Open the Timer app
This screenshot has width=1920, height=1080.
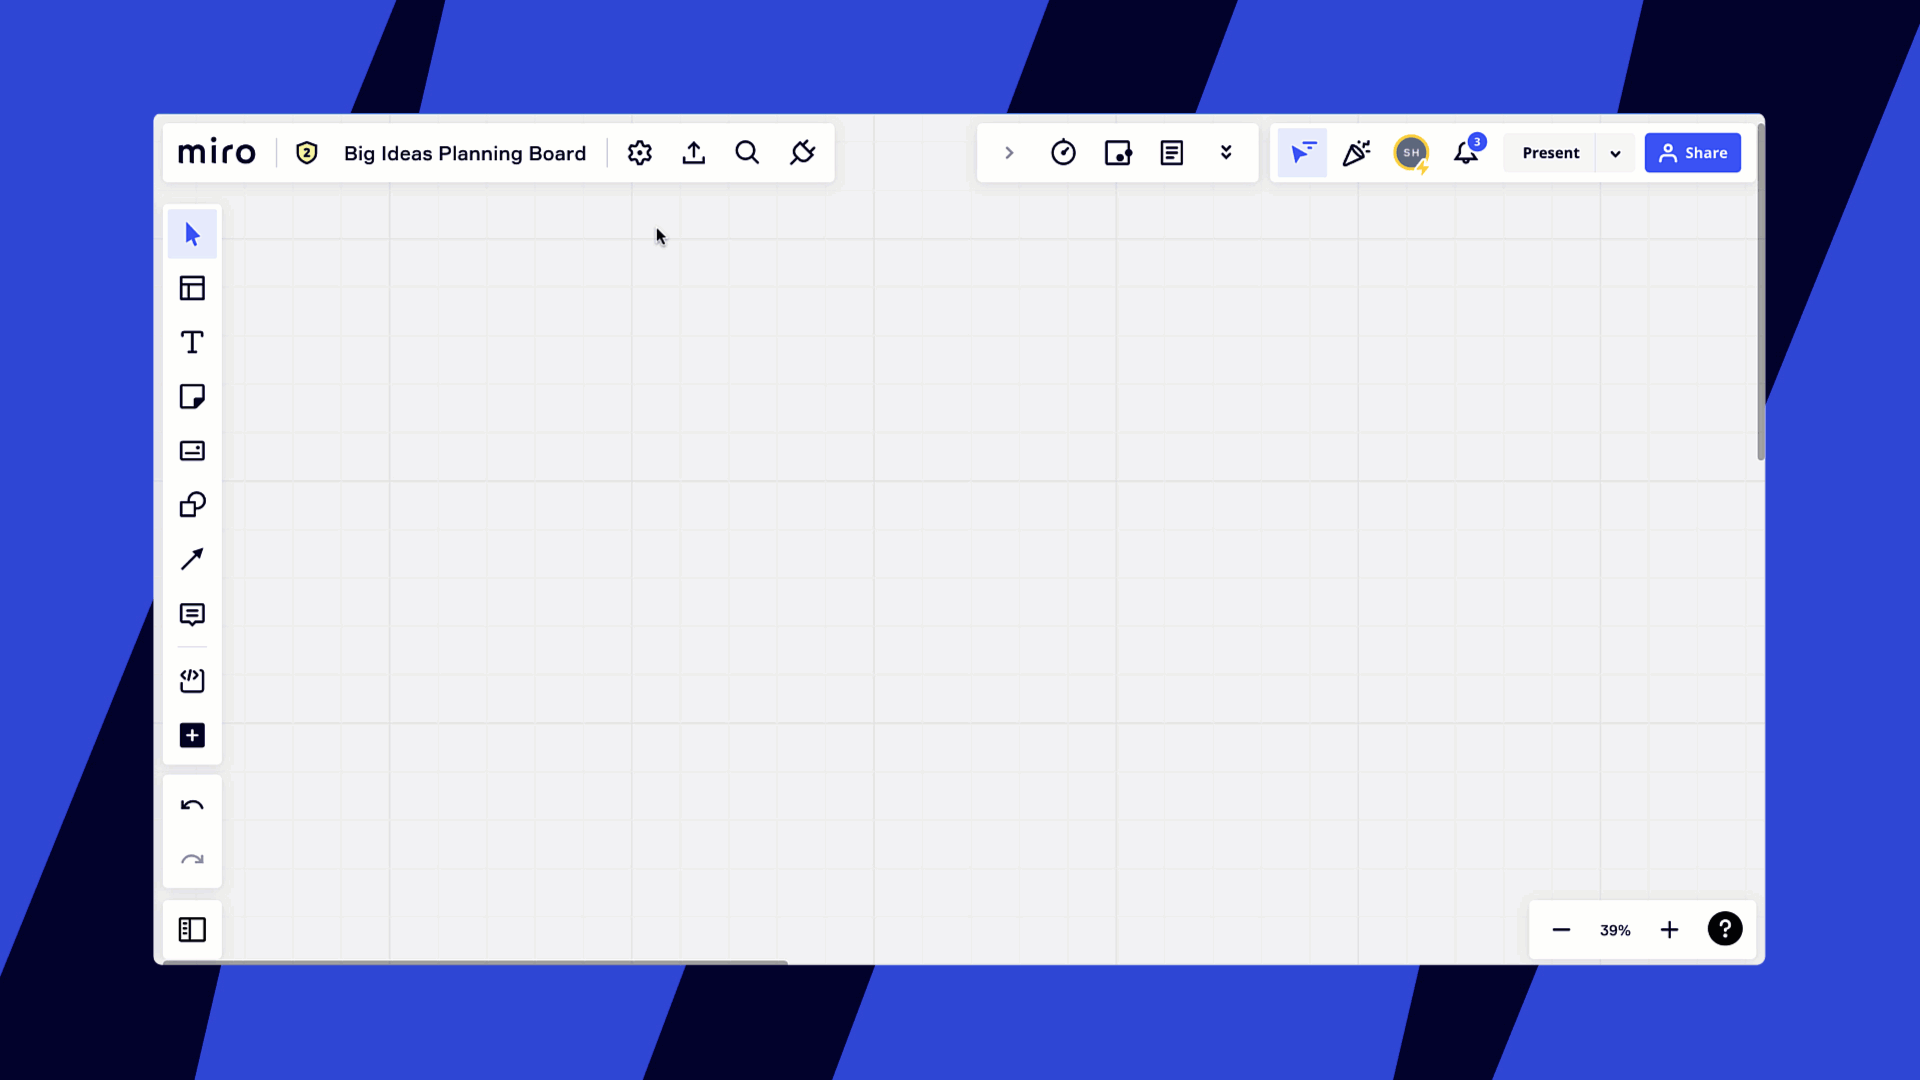pos(1063,153)
